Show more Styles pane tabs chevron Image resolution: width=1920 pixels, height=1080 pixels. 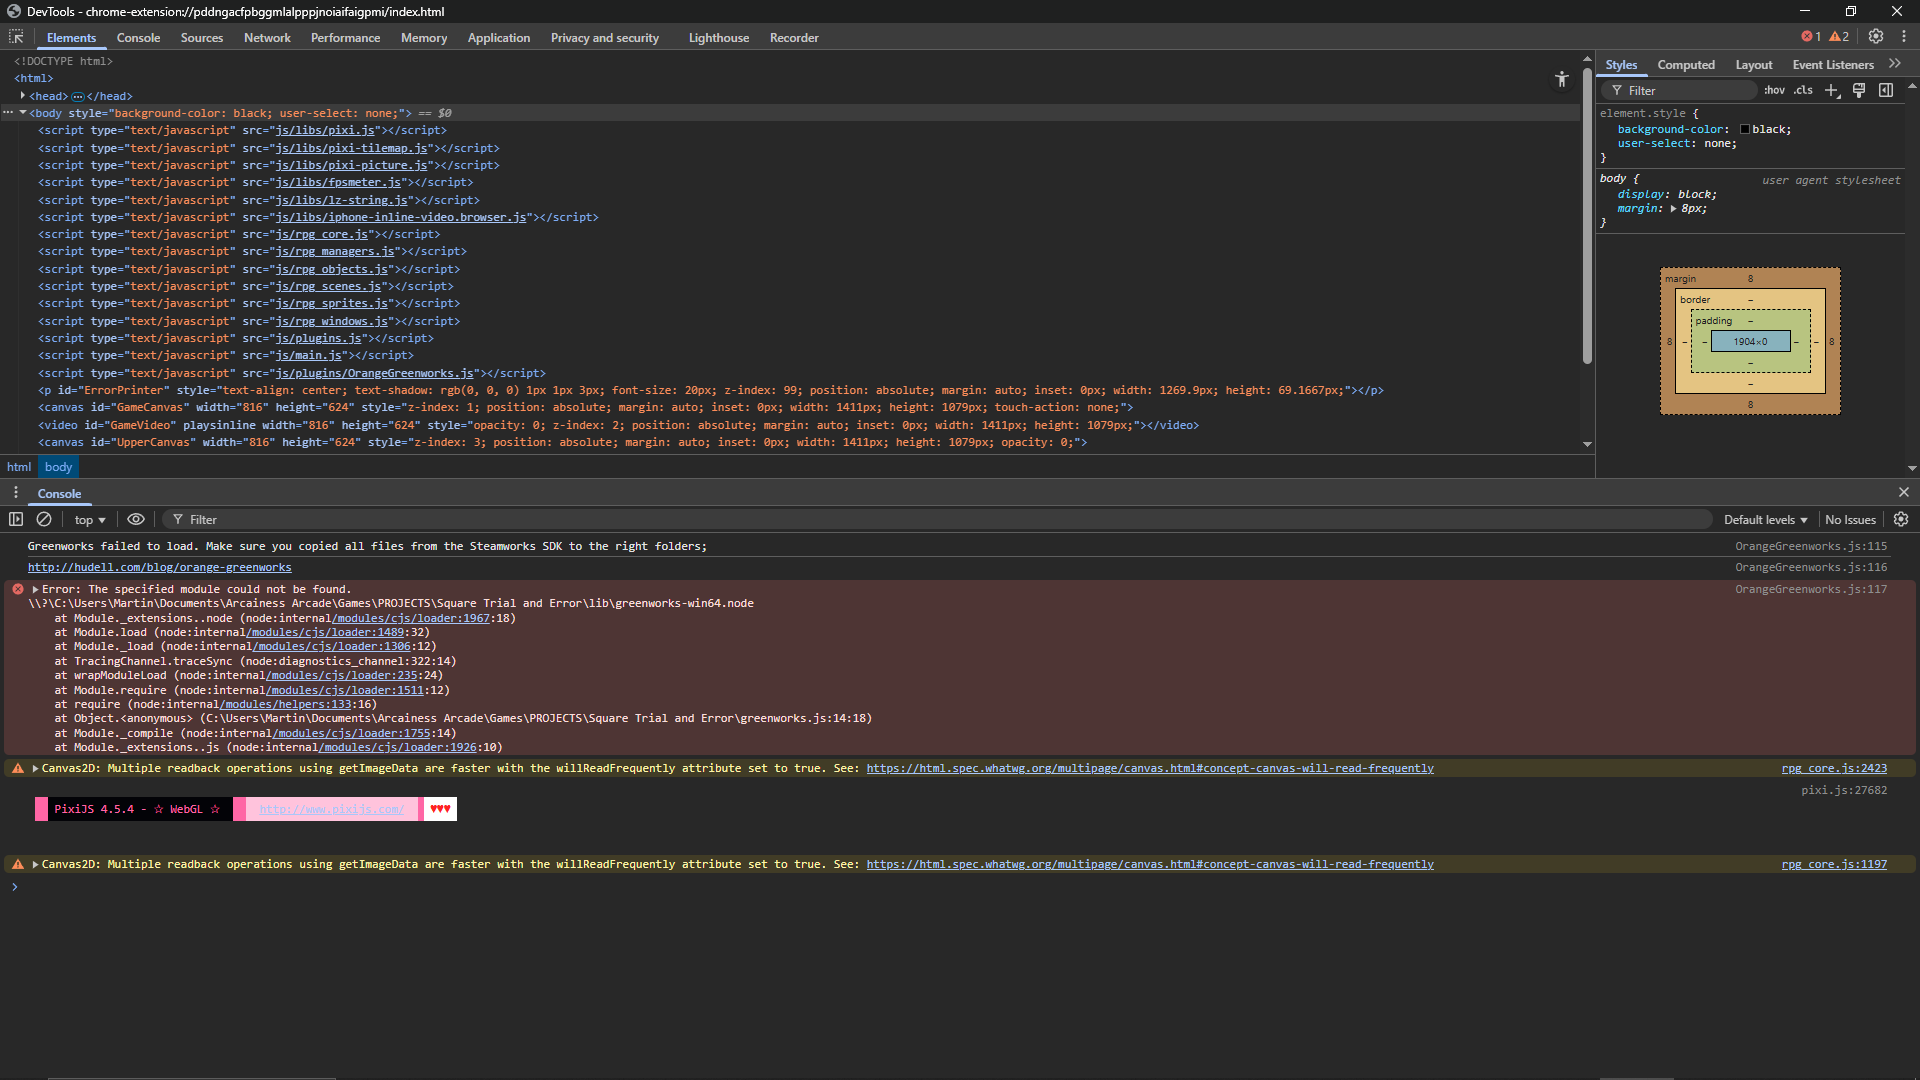coord(1895,64)
